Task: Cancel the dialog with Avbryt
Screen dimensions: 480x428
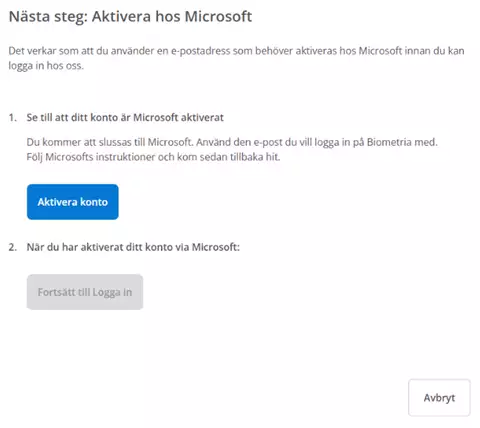Action: click(x=439, y=397)
